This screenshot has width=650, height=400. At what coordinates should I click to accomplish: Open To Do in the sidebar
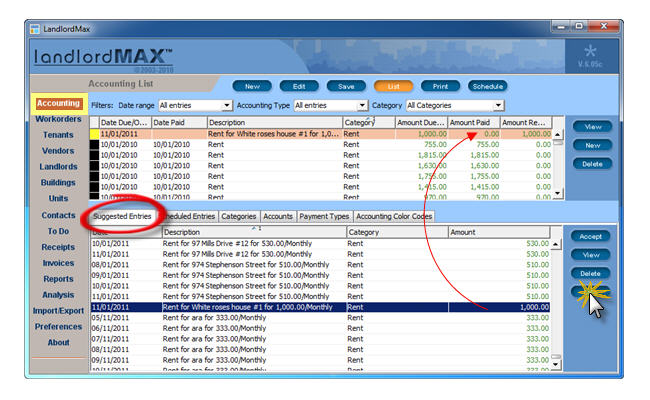[58, 231]
